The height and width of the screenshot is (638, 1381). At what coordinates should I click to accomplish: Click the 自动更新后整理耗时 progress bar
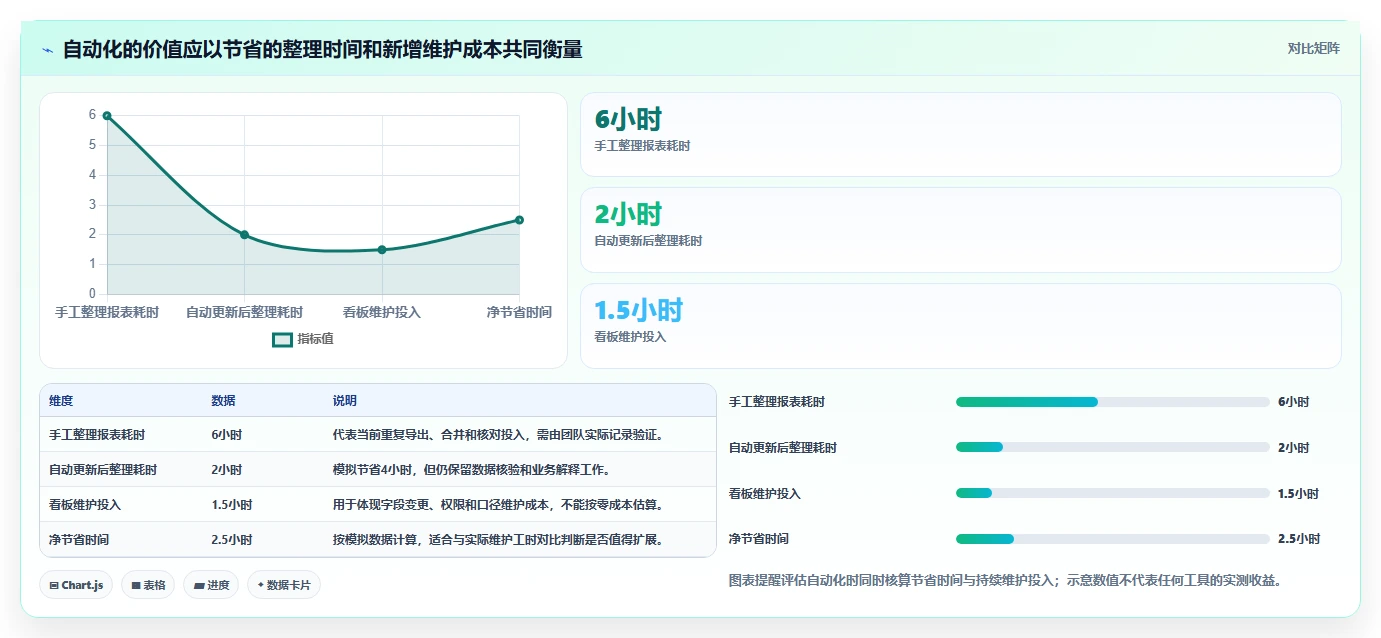click(1112, 447)
